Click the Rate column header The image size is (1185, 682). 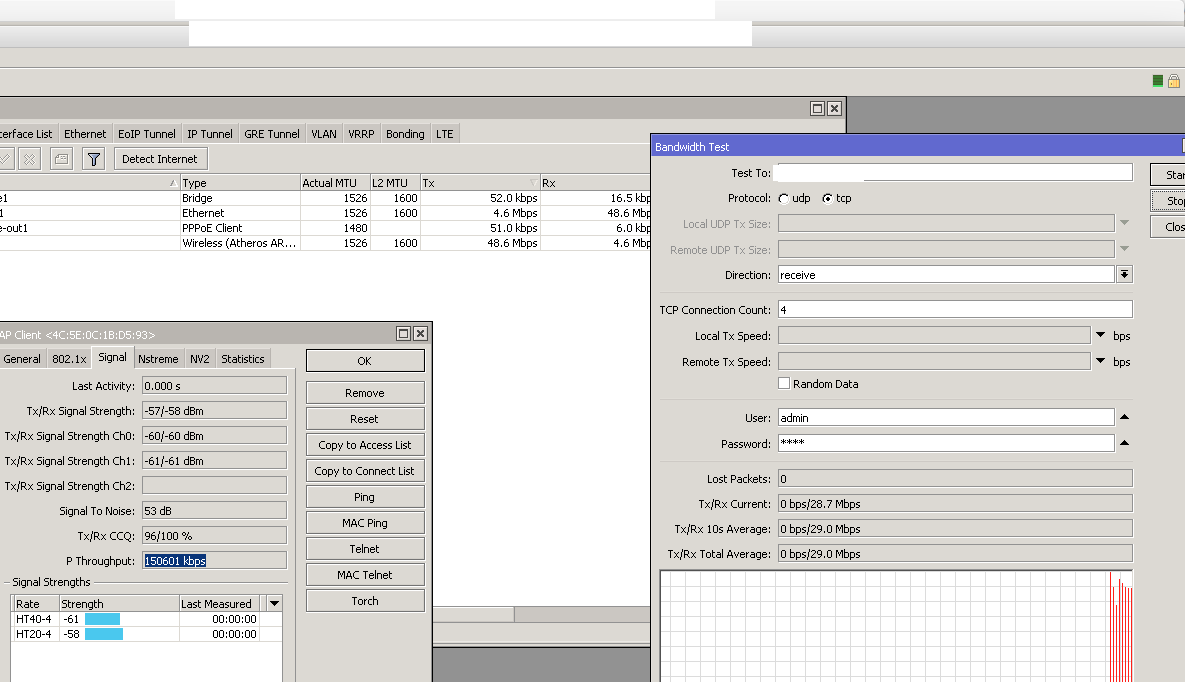click(x=36, y=603)
